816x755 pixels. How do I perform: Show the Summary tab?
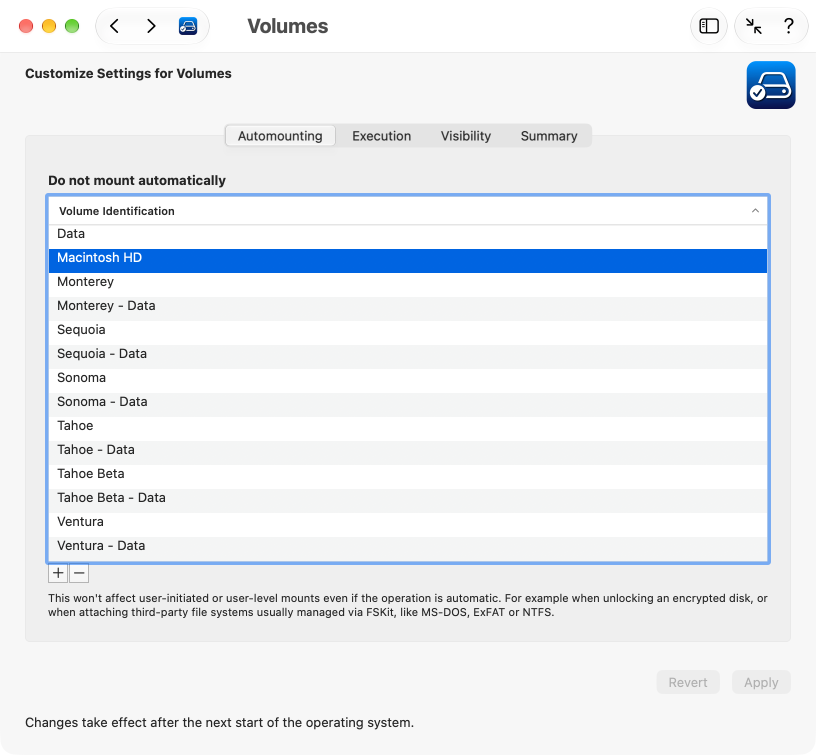click(549, 136)
